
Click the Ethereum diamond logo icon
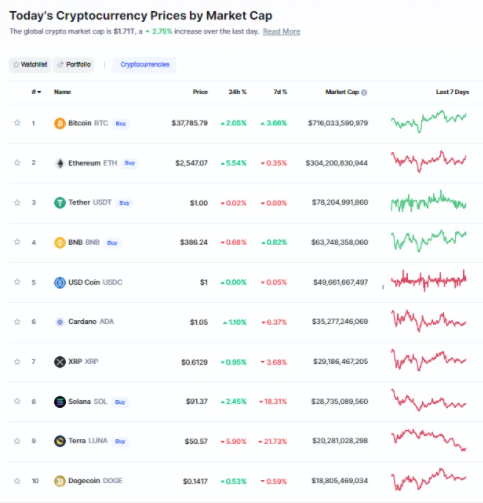pyautogui.click(x=60, y=163)
